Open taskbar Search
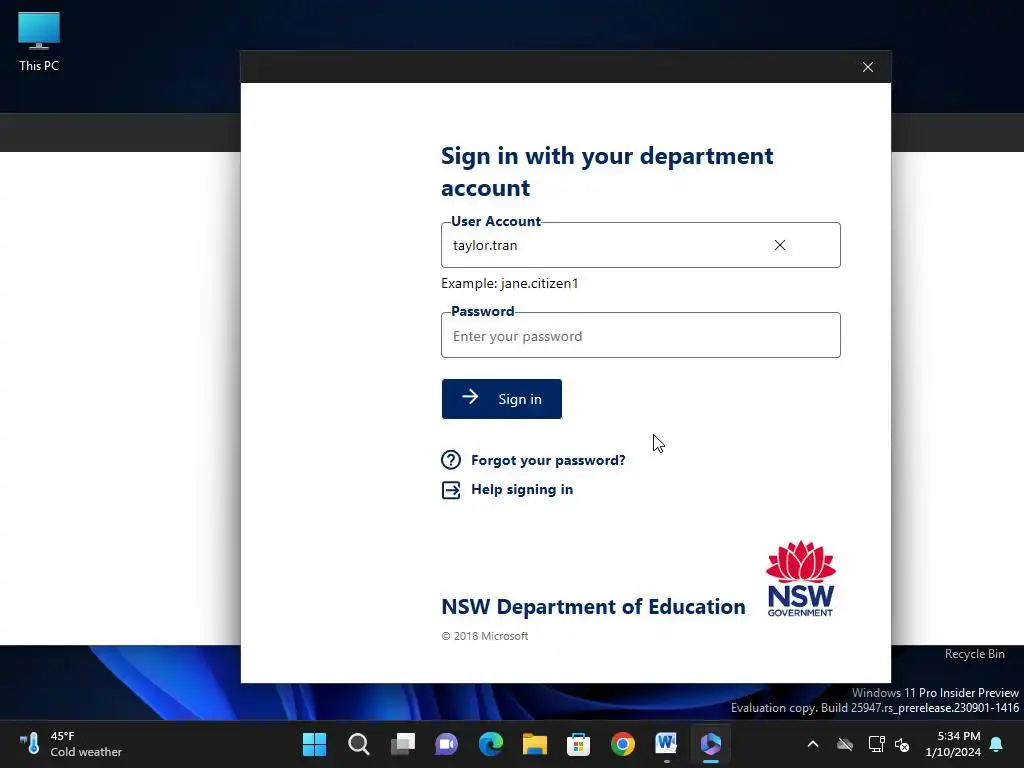The height and width of the screenshot is (768, 1024). (359, 744)
